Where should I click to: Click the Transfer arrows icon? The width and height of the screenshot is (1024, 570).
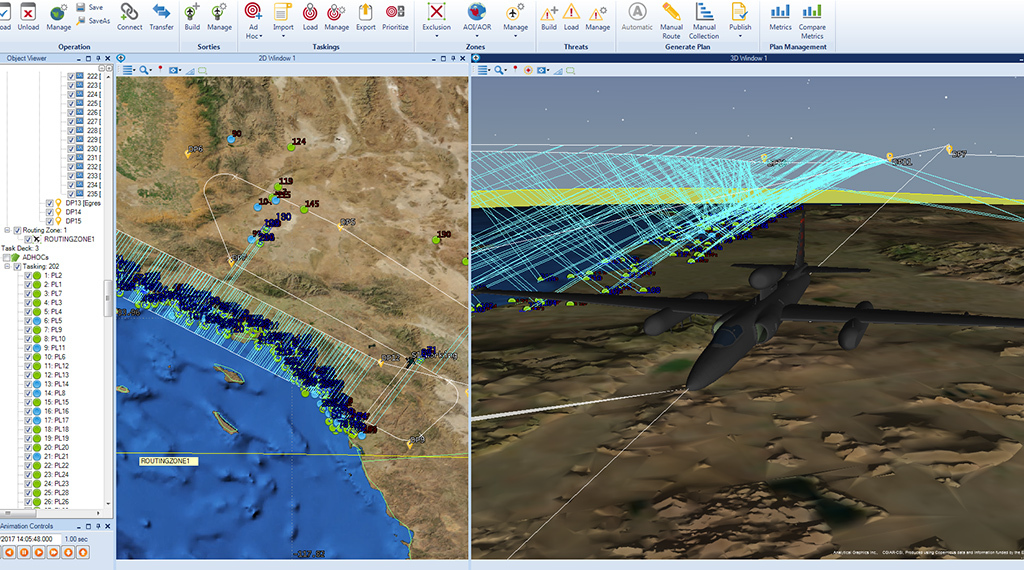pos(161,14)
